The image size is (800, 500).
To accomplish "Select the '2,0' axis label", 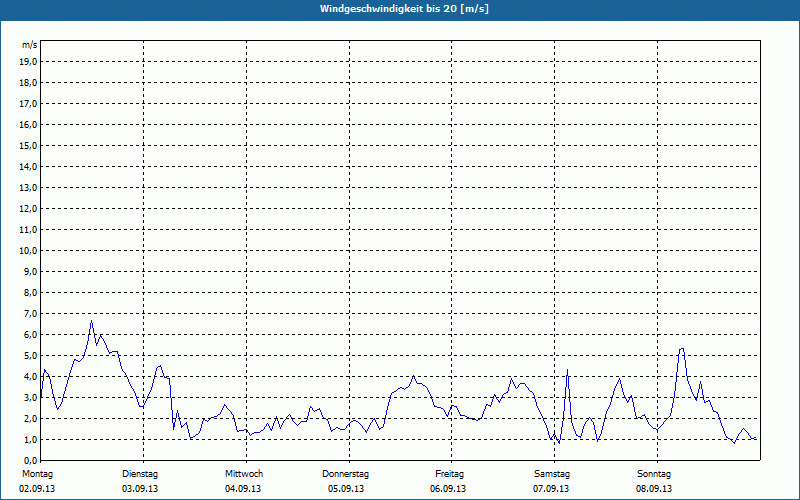I will pyautogui.click(x=31, y=418).
